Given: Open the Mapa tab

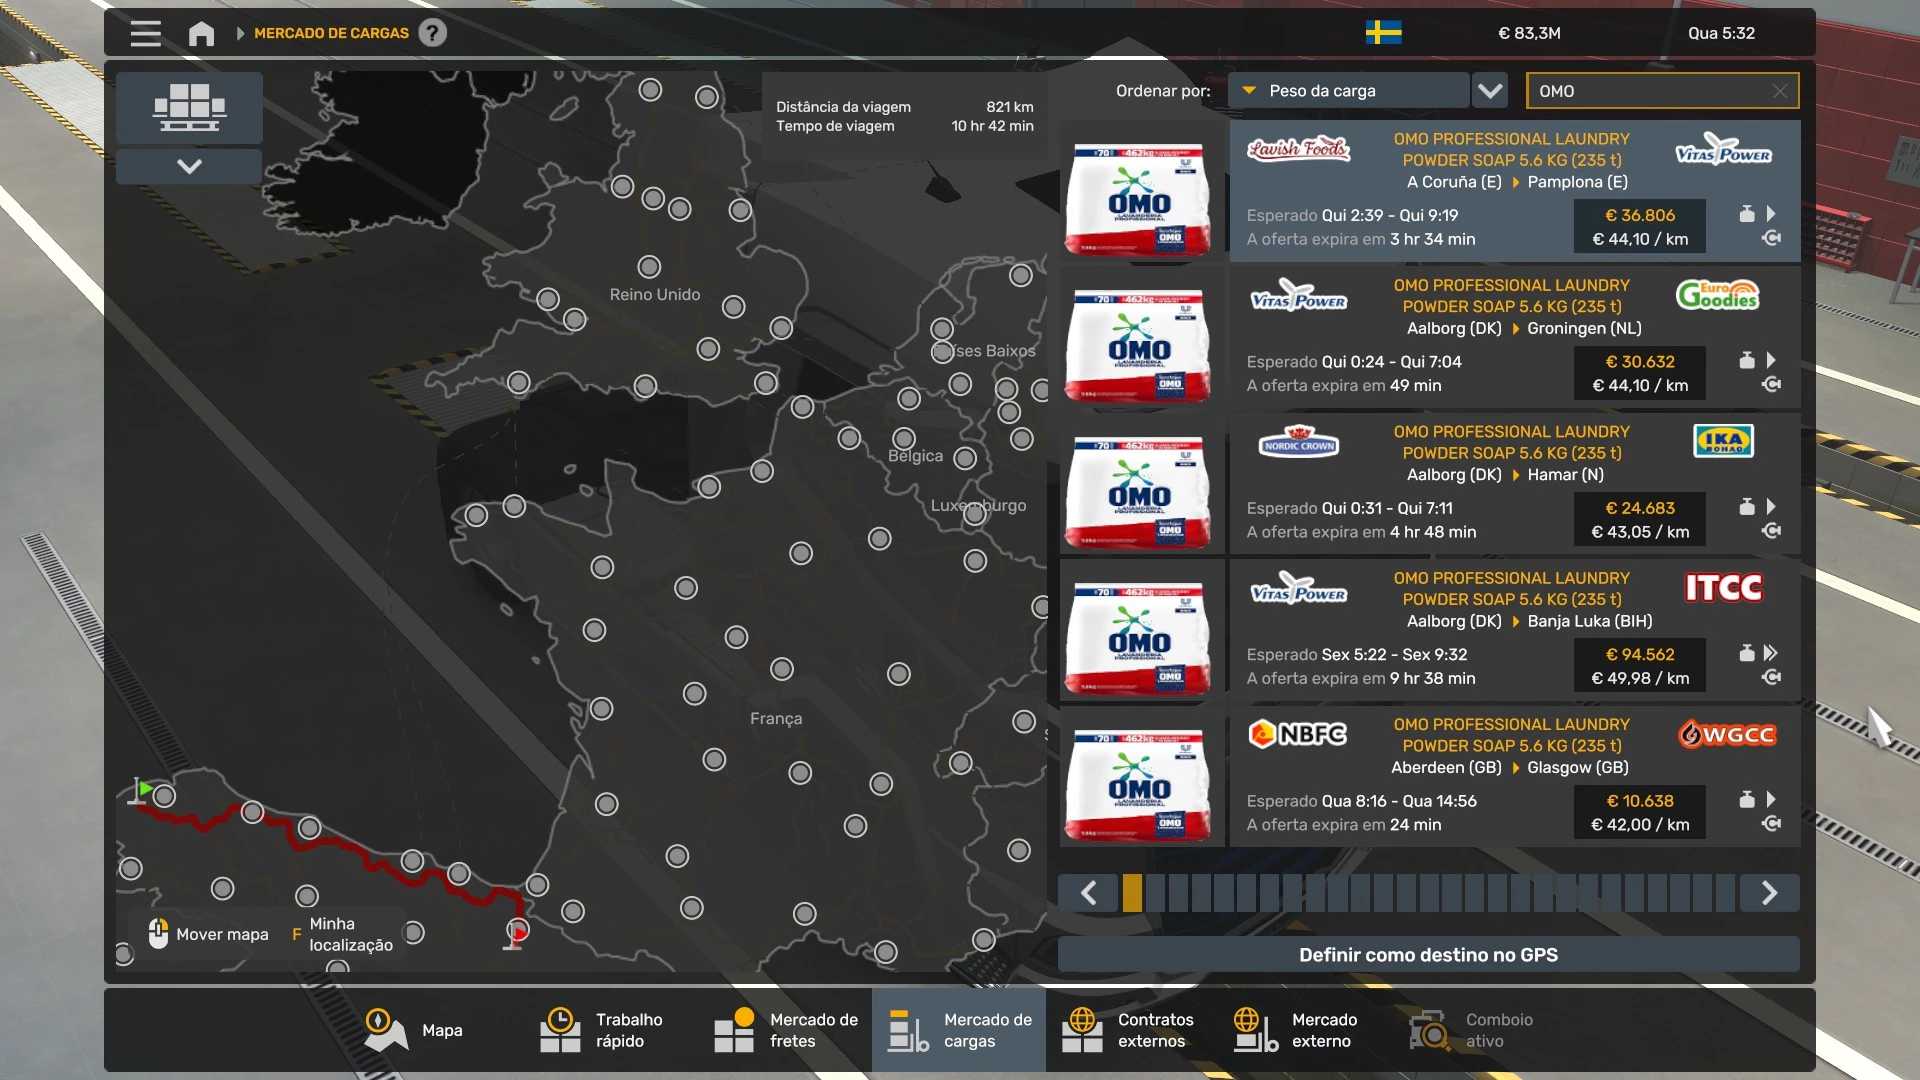Looking at the screenshot, I should 412,1030.
